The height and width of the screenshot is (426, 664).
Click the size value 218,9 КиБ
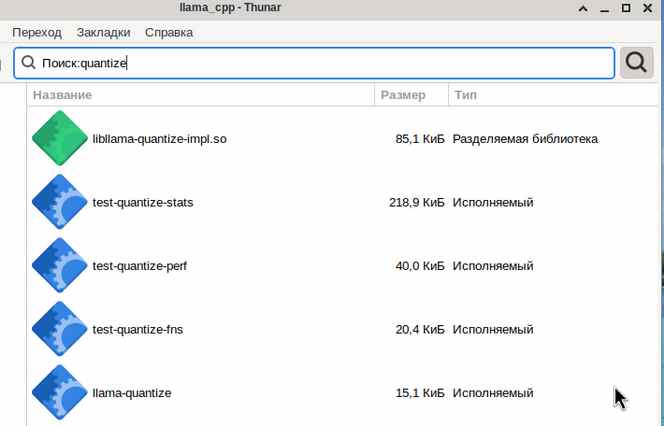pos(417,202)
